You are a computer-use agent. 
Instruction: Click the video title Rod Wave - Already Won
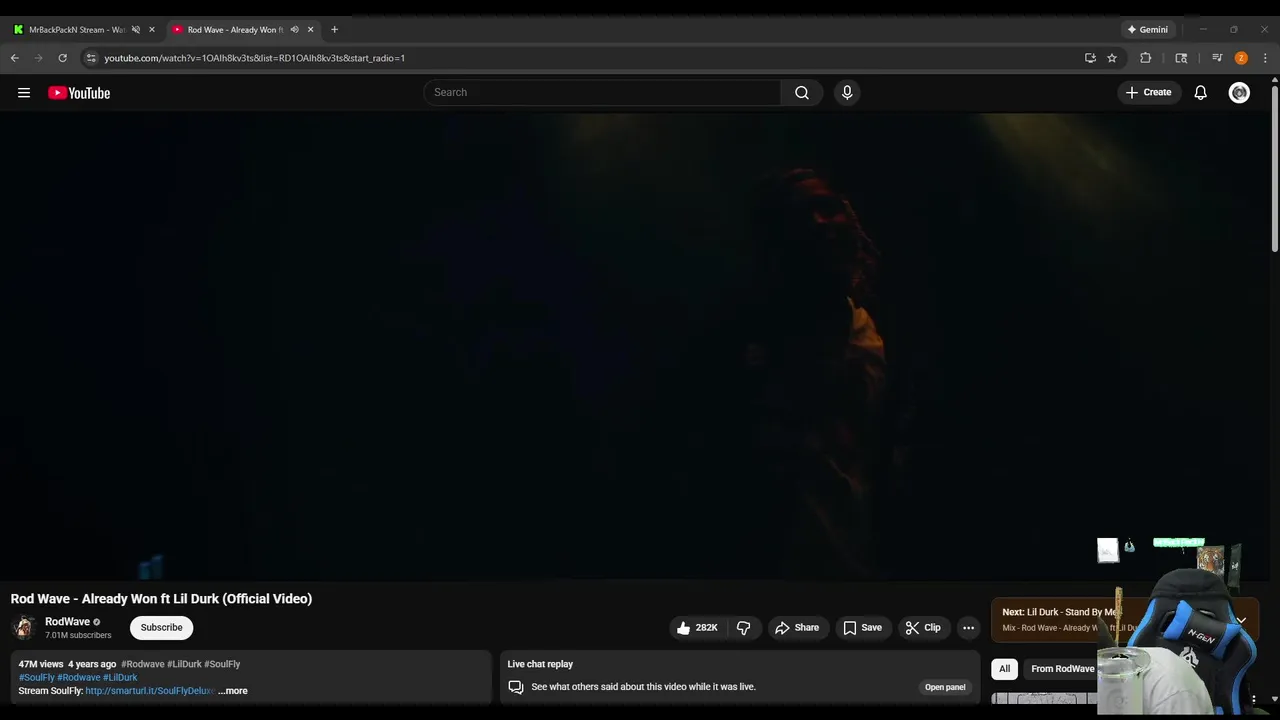click(x=161, y=599)
